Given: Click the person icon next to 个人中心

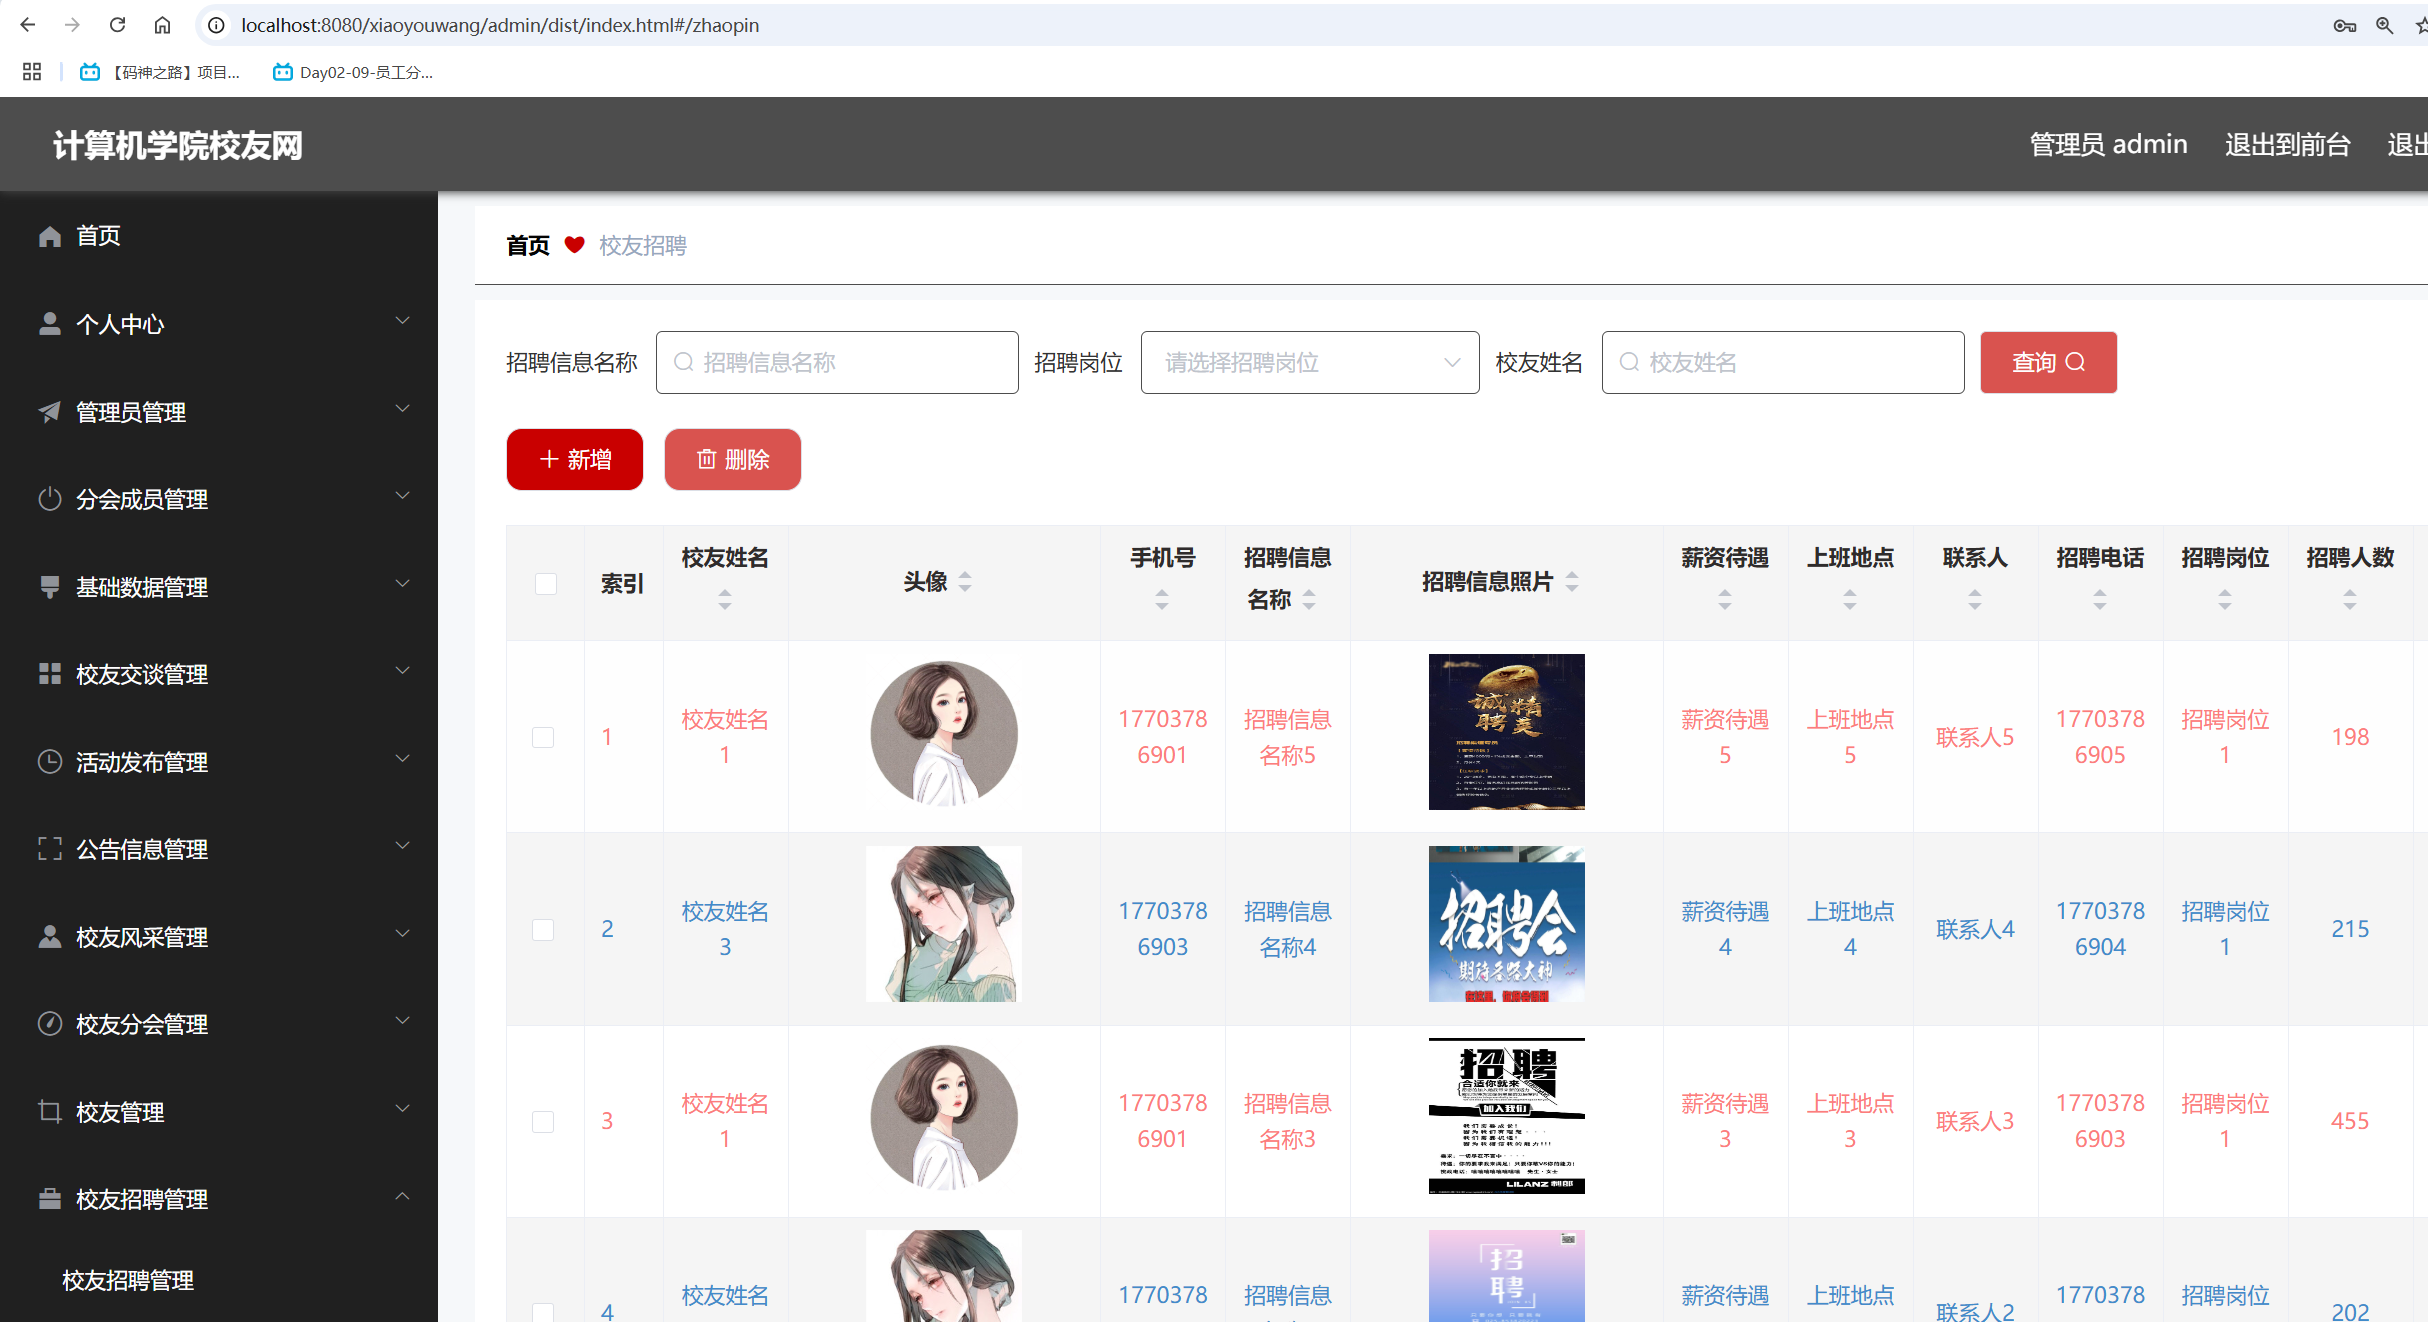Looking at the screenshot, I should [50, 324].
